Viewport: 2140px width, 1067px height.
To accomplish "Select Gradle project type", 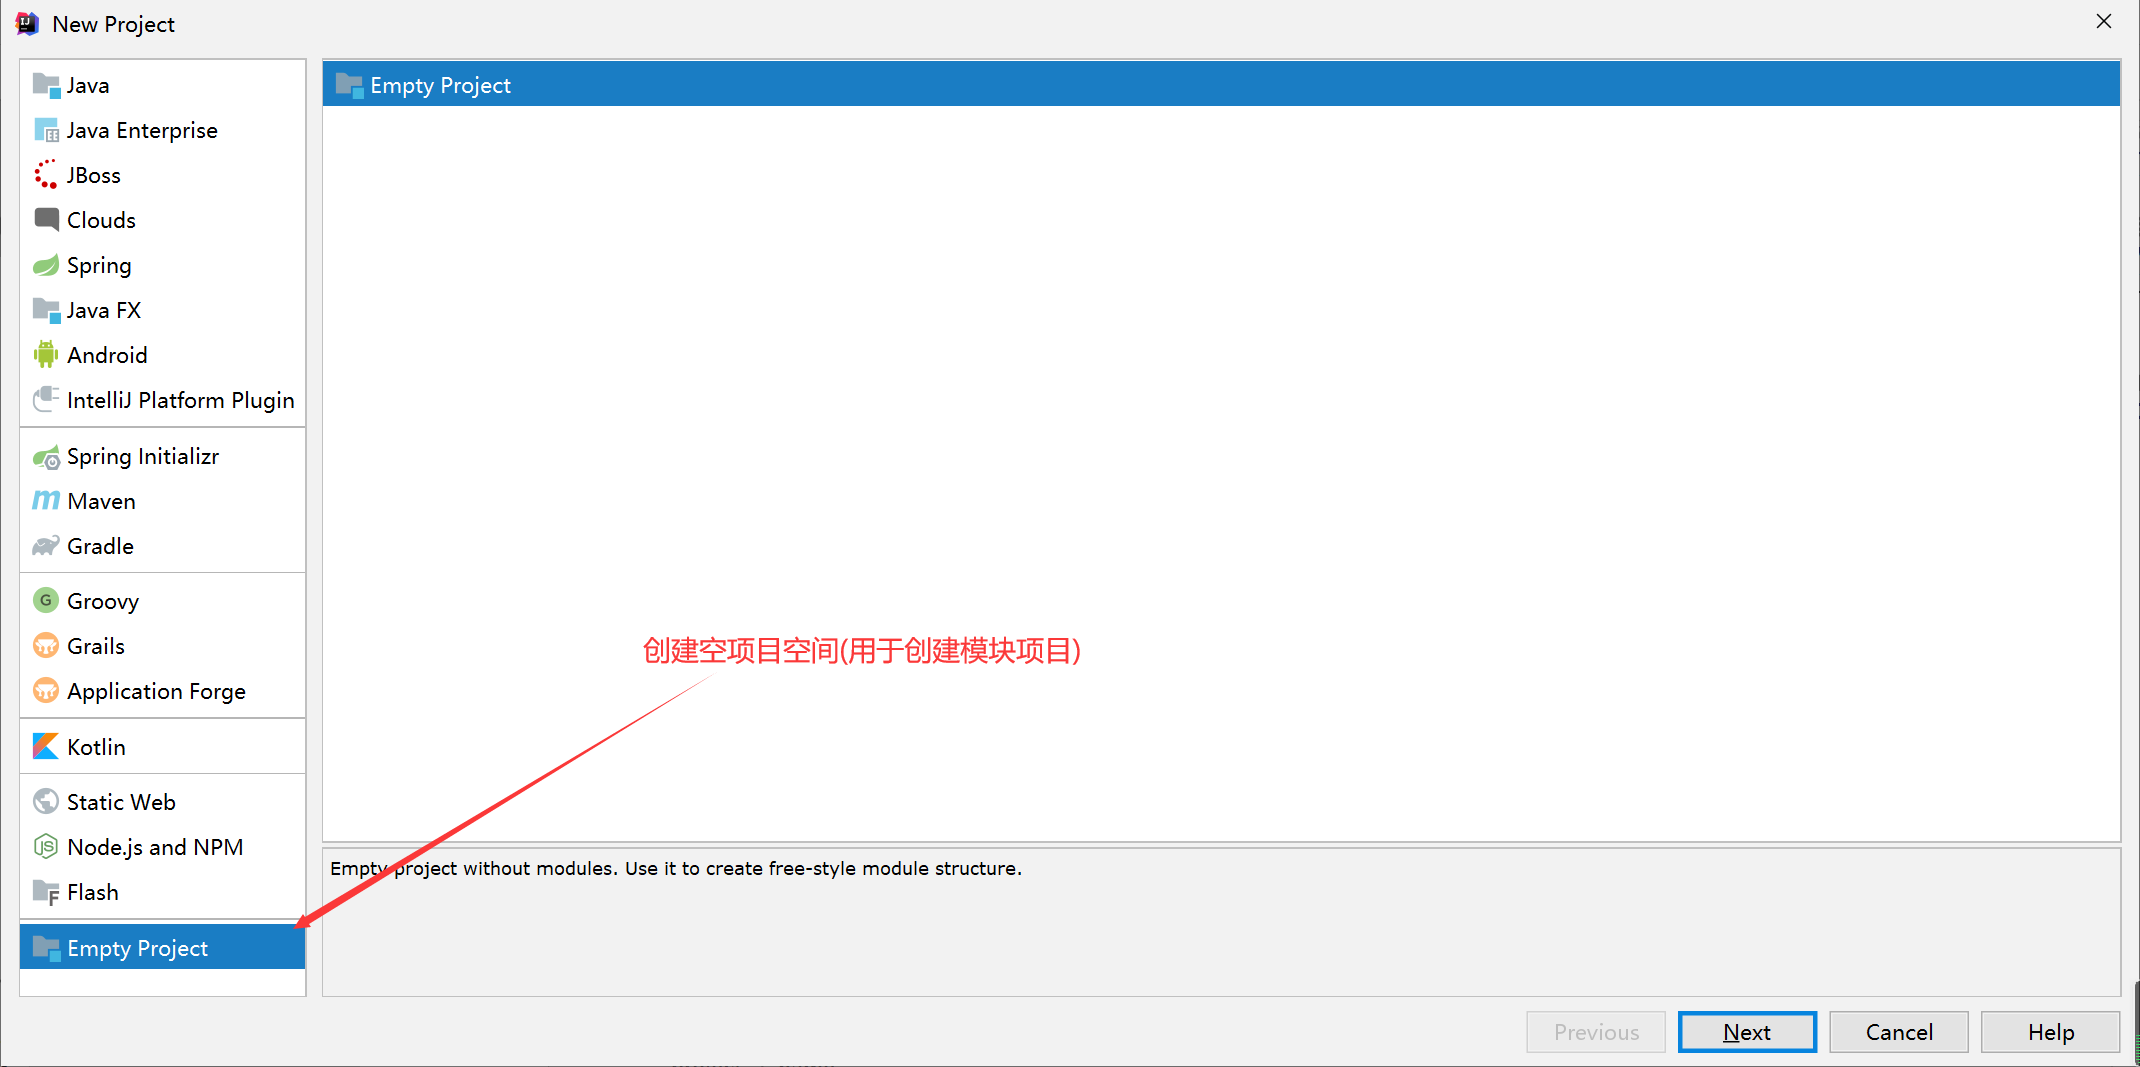I will point(100,547).
